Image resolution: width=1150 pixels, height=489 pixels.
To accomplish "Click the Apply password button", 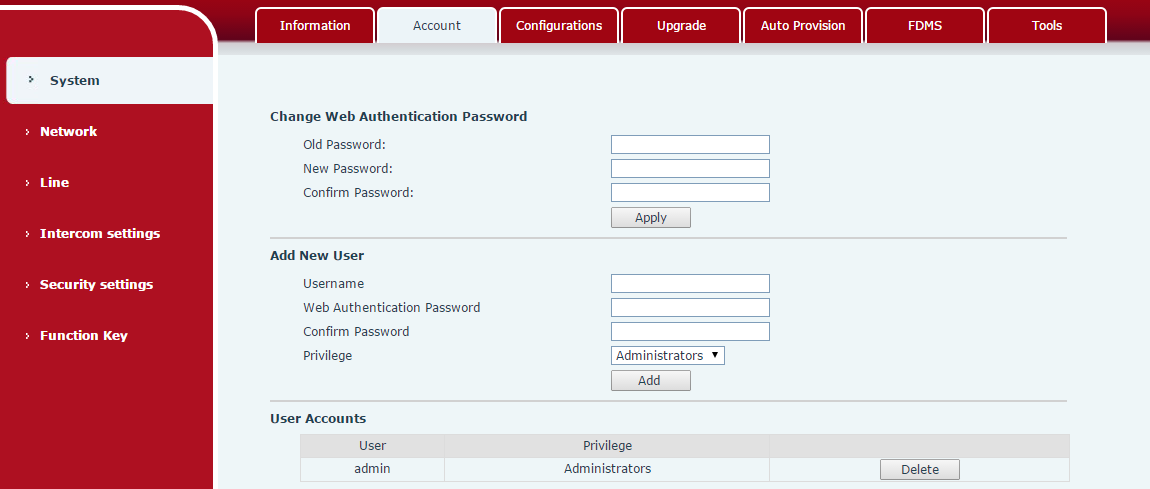I will pyautogui.click(x=650, y=218).
